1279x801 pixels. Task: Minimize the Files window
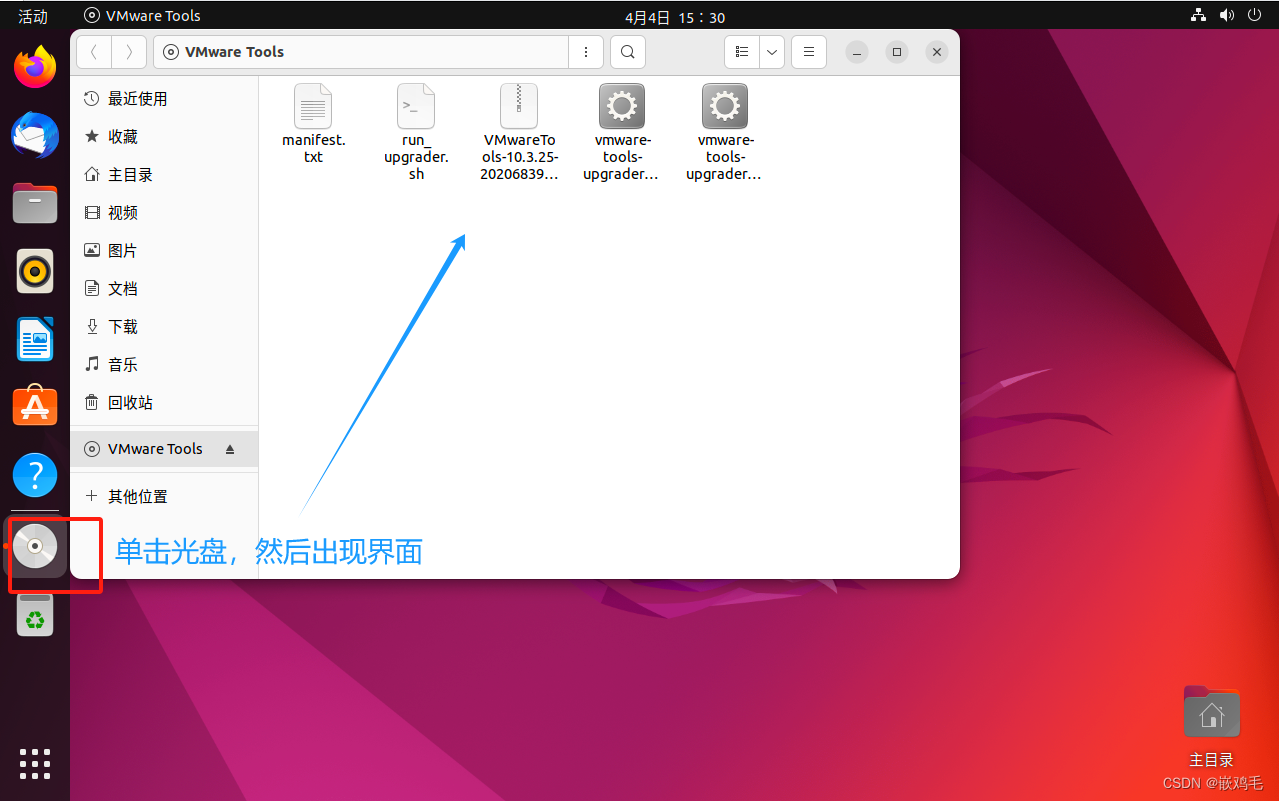(858, 52)
